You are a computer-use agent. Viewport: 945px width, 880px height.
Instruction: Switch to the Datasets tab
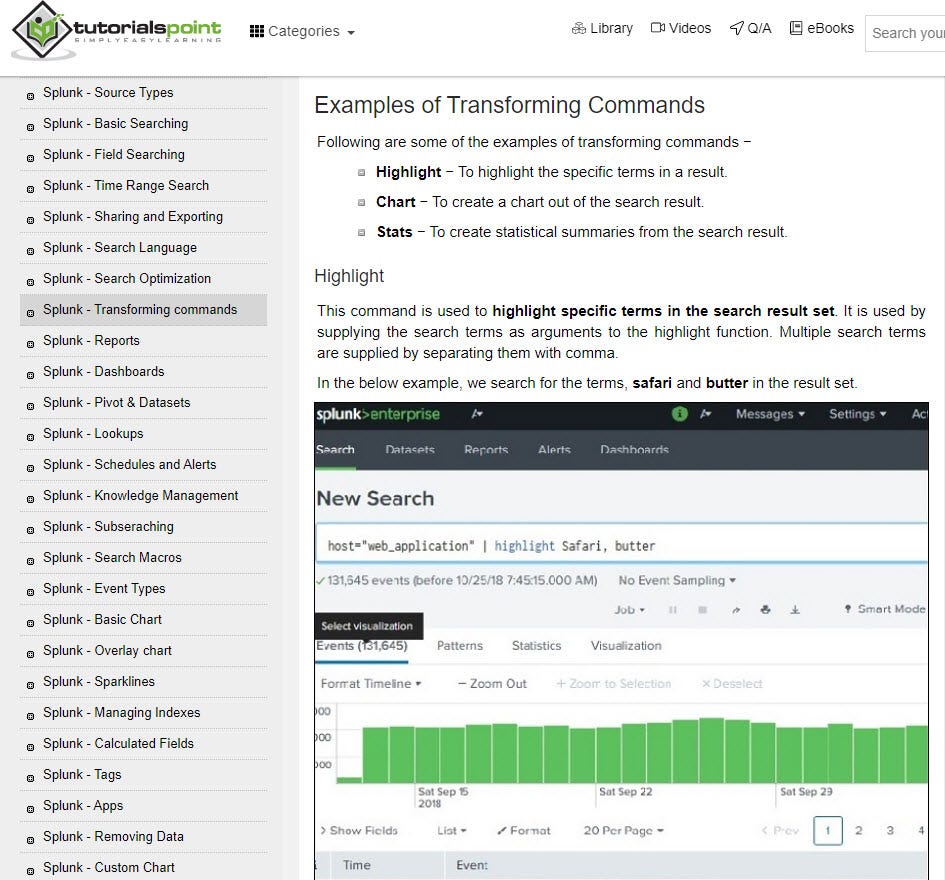pyautogui.click(x=410, y=450)
